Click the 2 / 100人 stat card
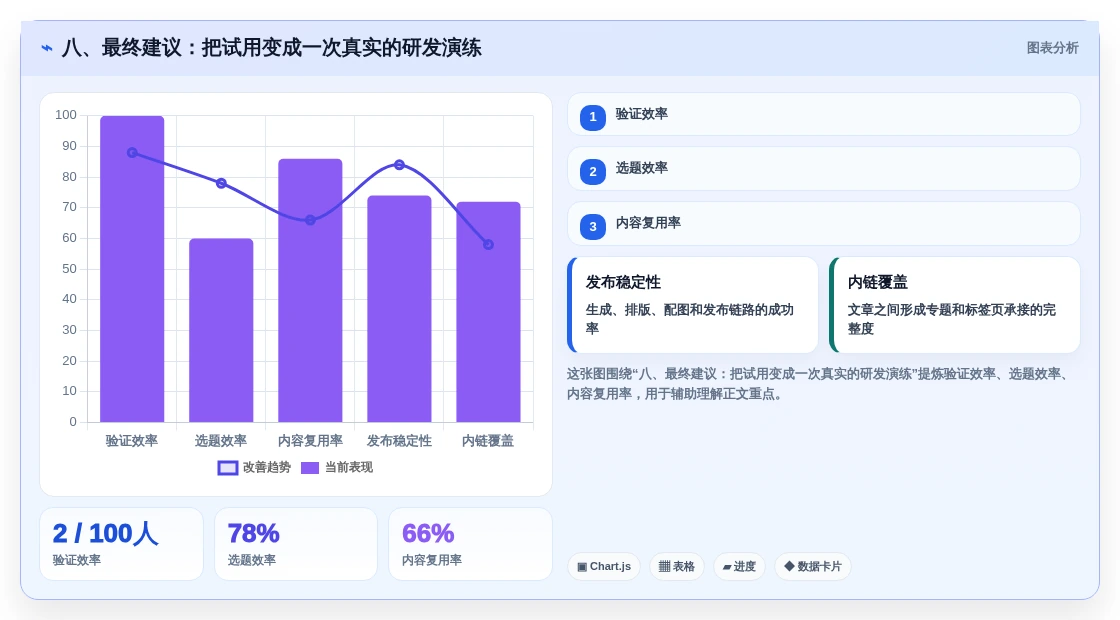 click(x=121, y=544)
